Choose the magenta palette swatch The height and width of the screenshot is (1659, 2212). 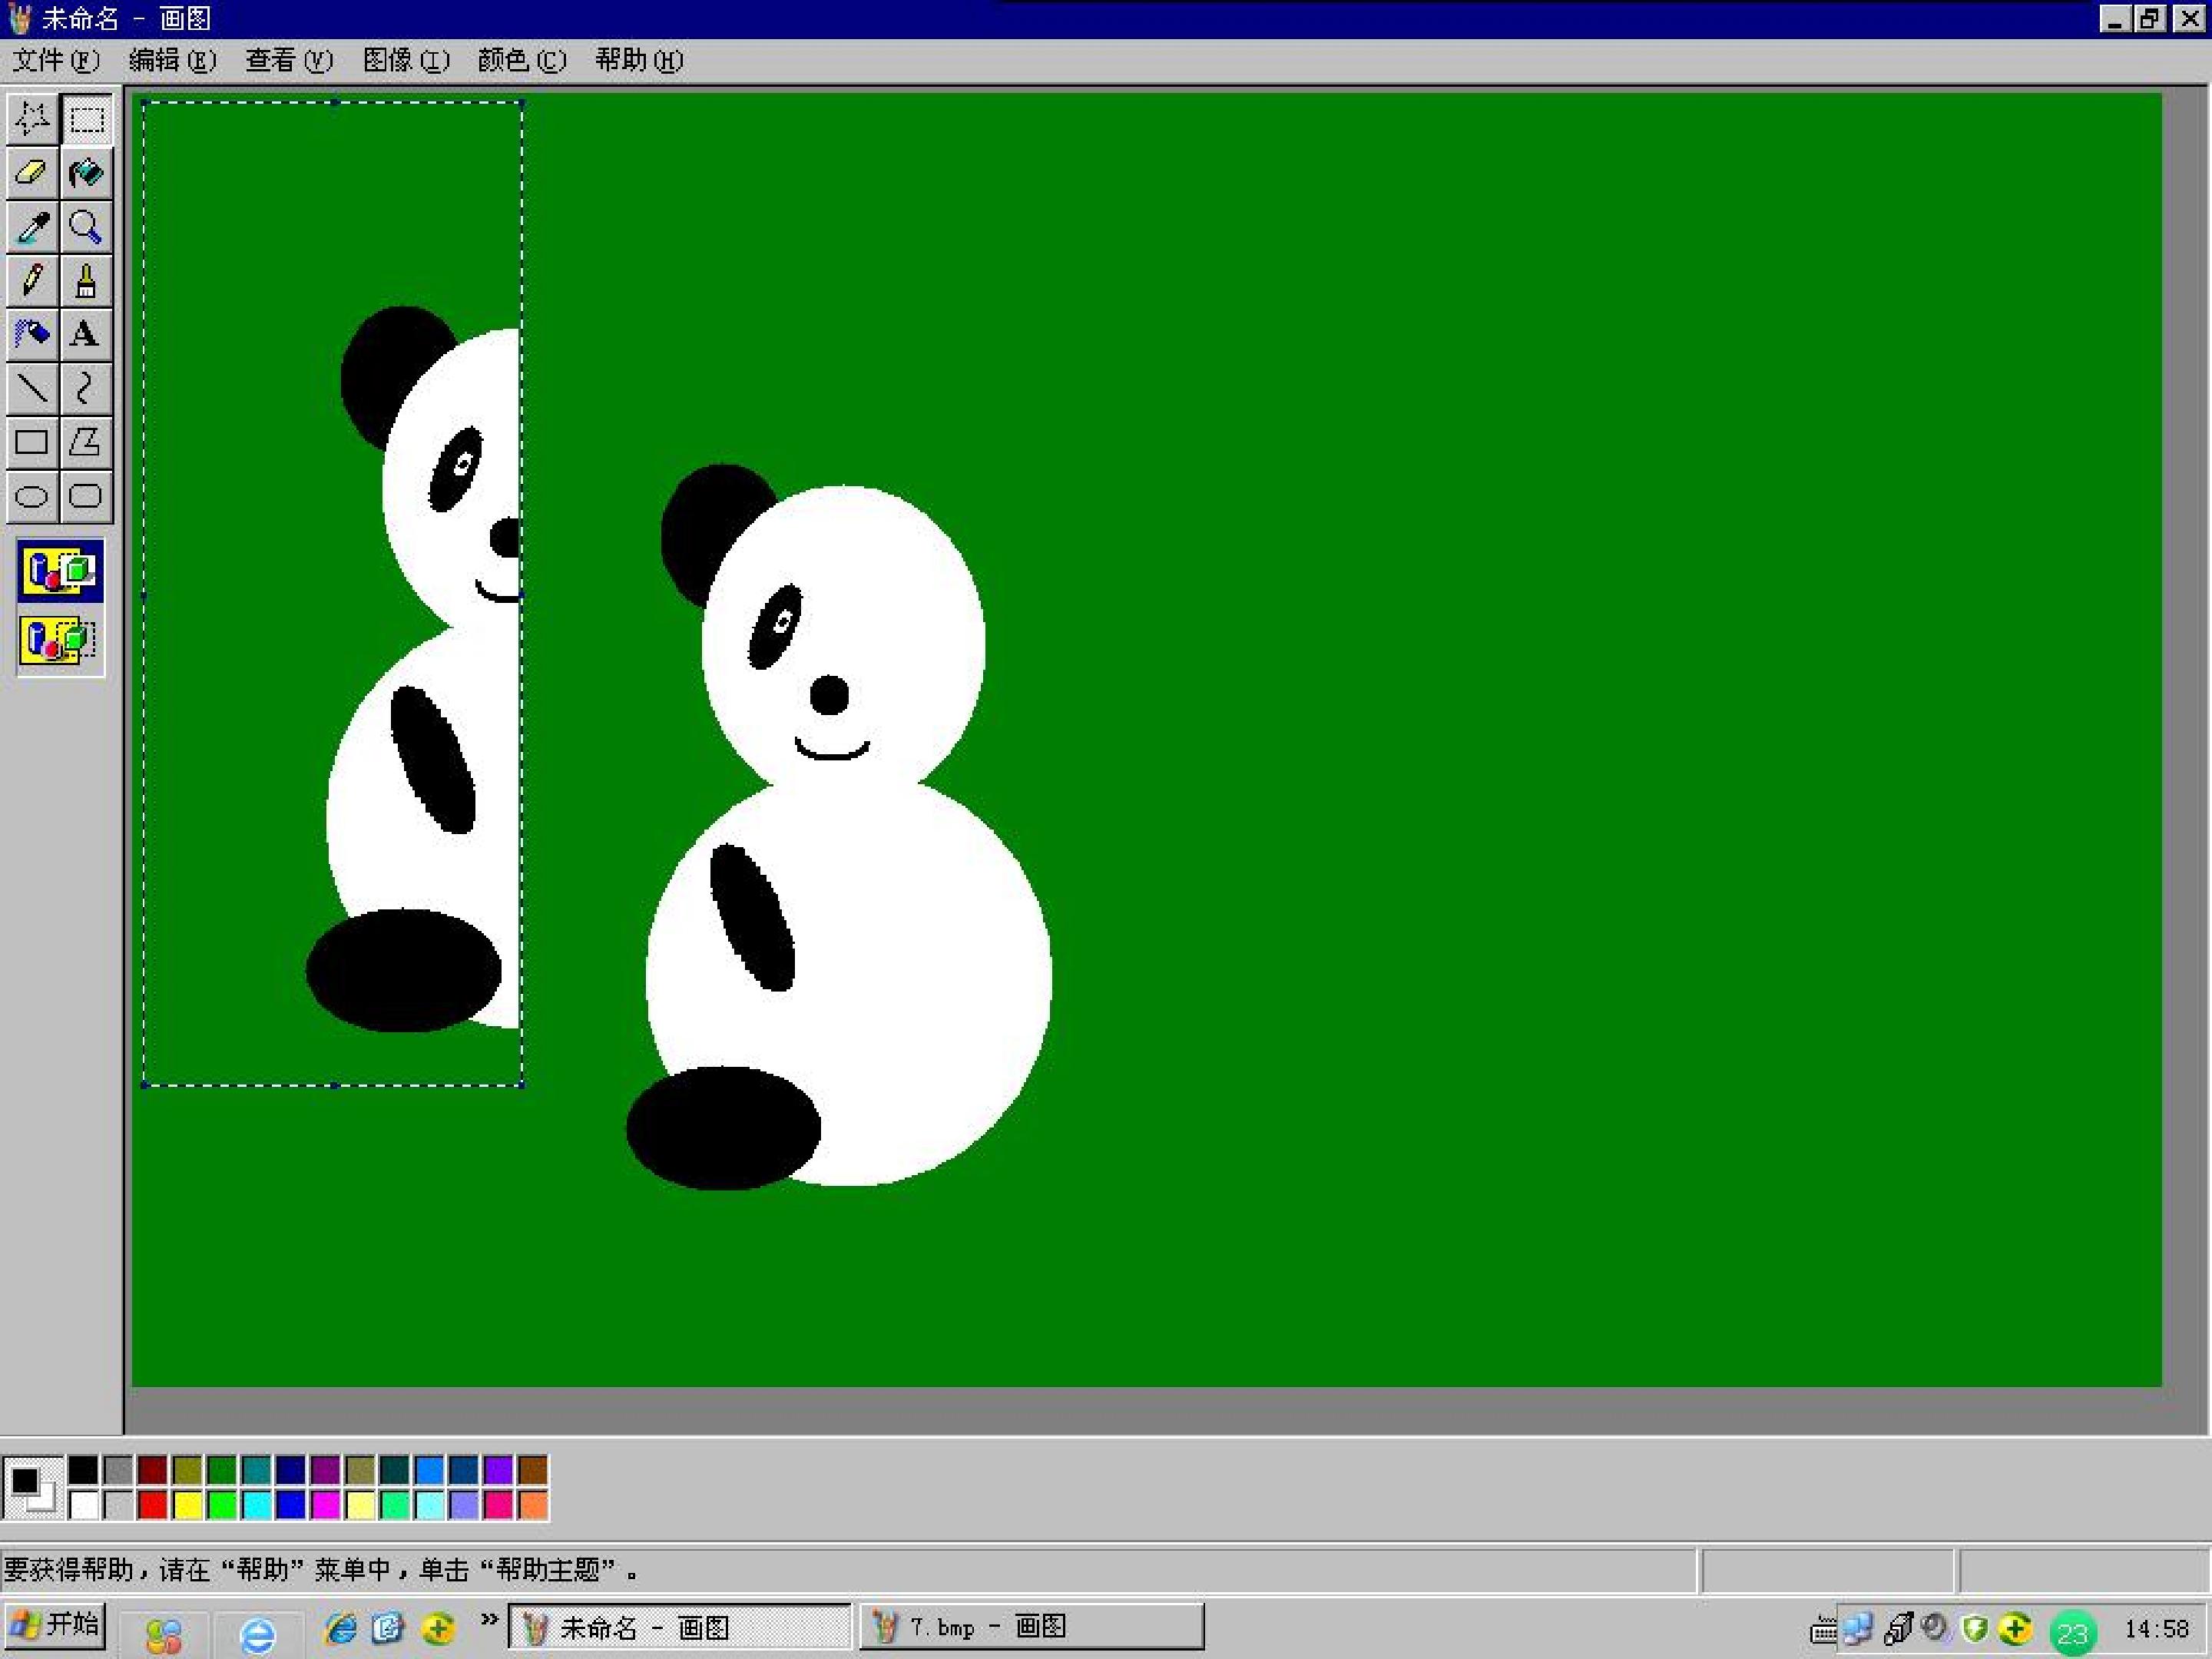click(326, 1505)
